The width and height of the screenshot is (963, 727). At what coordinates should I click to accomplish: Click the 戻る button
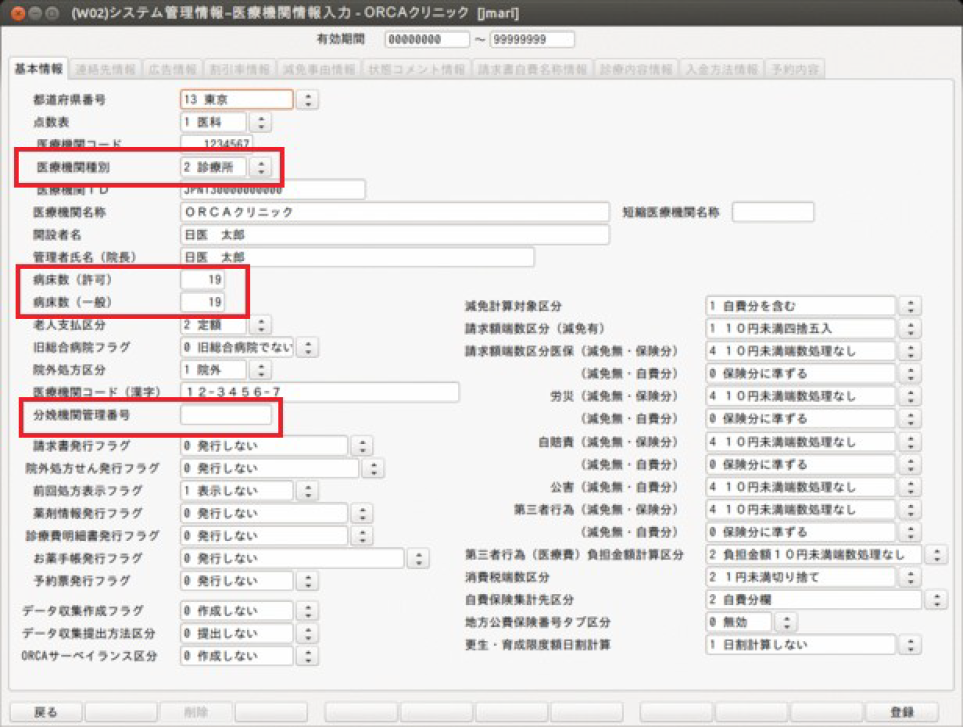click(x=45, y=712)
